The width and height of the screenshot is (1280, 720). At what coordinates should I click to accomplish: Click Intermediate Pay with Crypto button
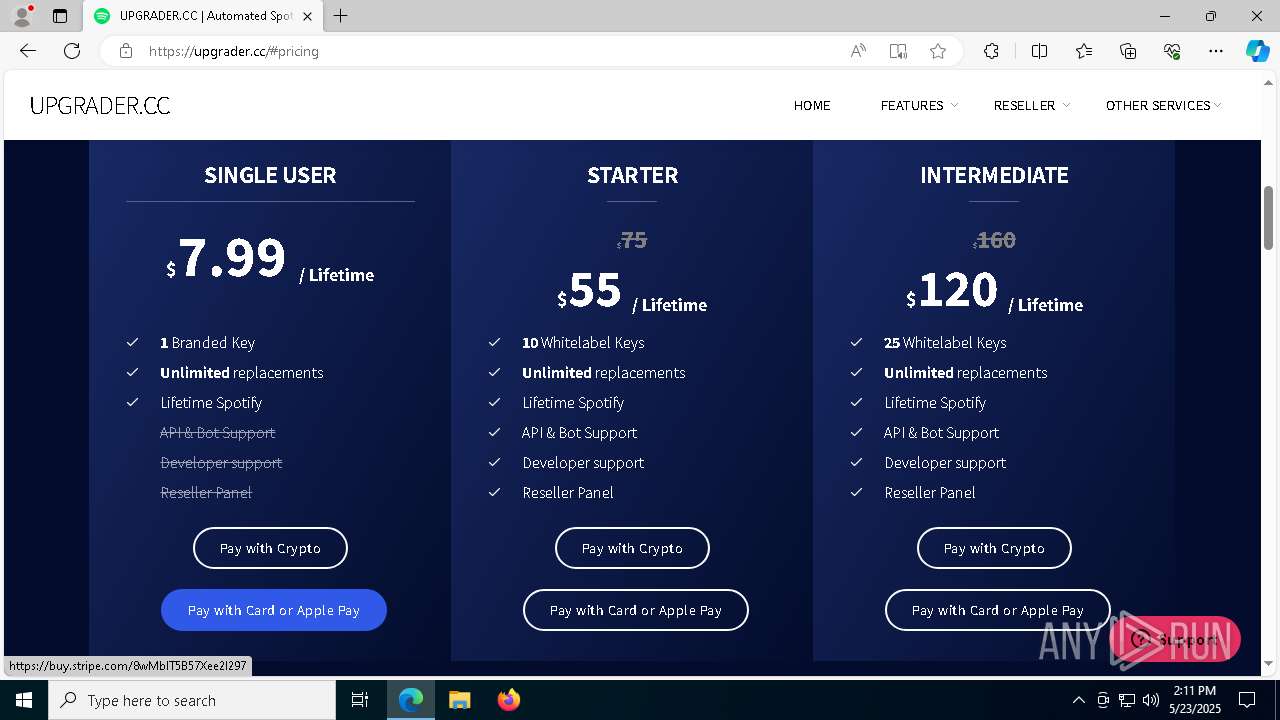point(994,548)
